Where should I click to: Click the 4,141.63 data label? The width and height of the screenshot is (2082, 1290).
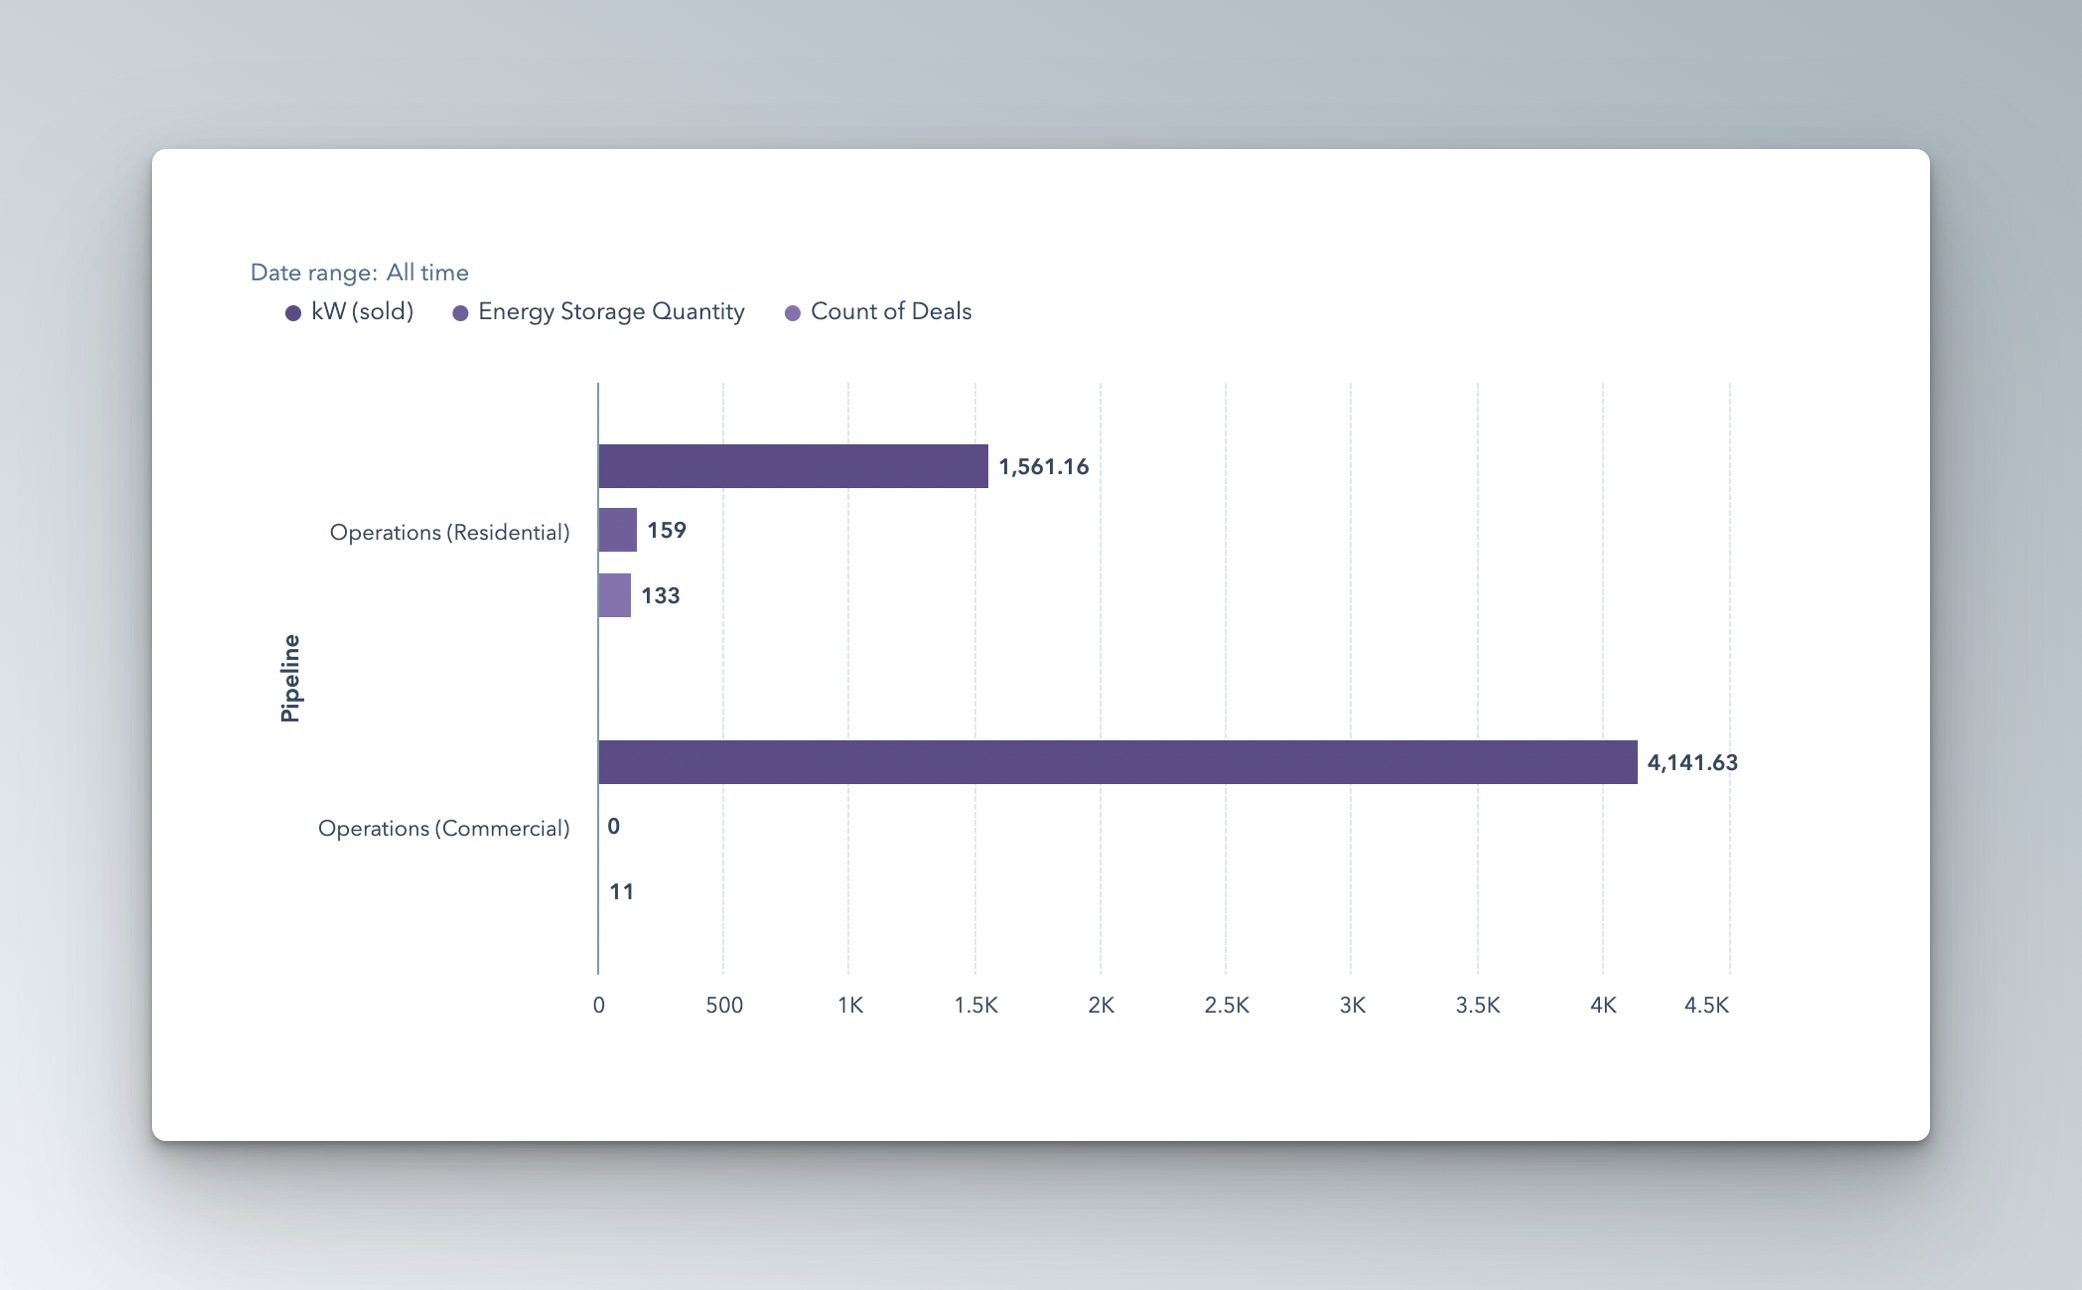(1692, 763)
